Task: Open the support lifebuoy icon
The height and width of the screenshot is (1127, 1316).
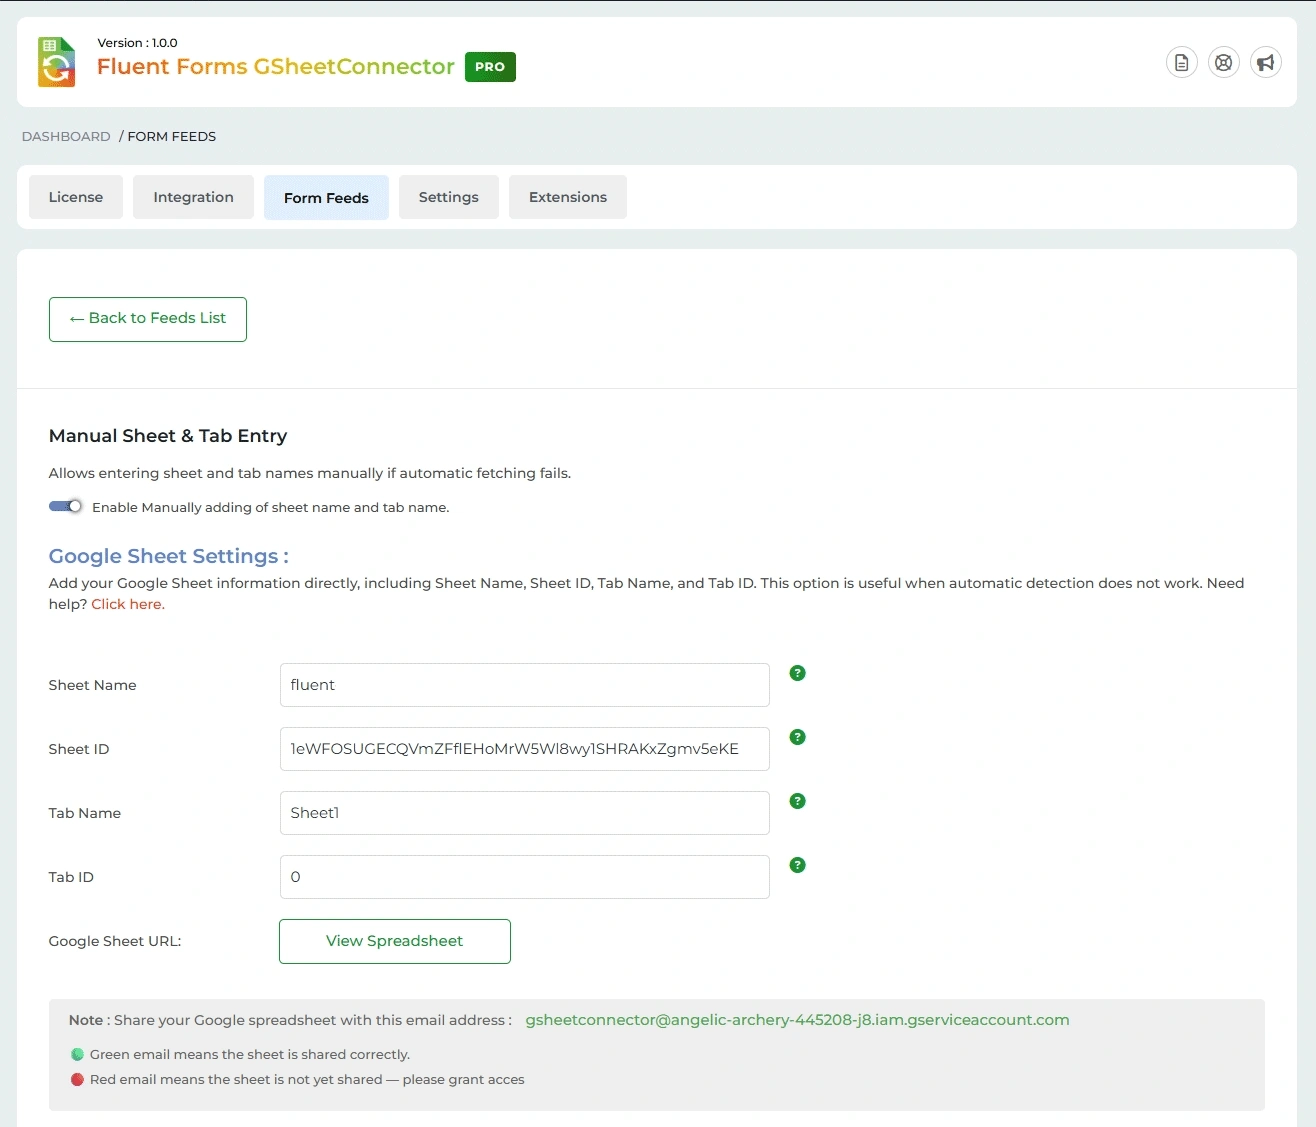Action: tap(1223, 63)
